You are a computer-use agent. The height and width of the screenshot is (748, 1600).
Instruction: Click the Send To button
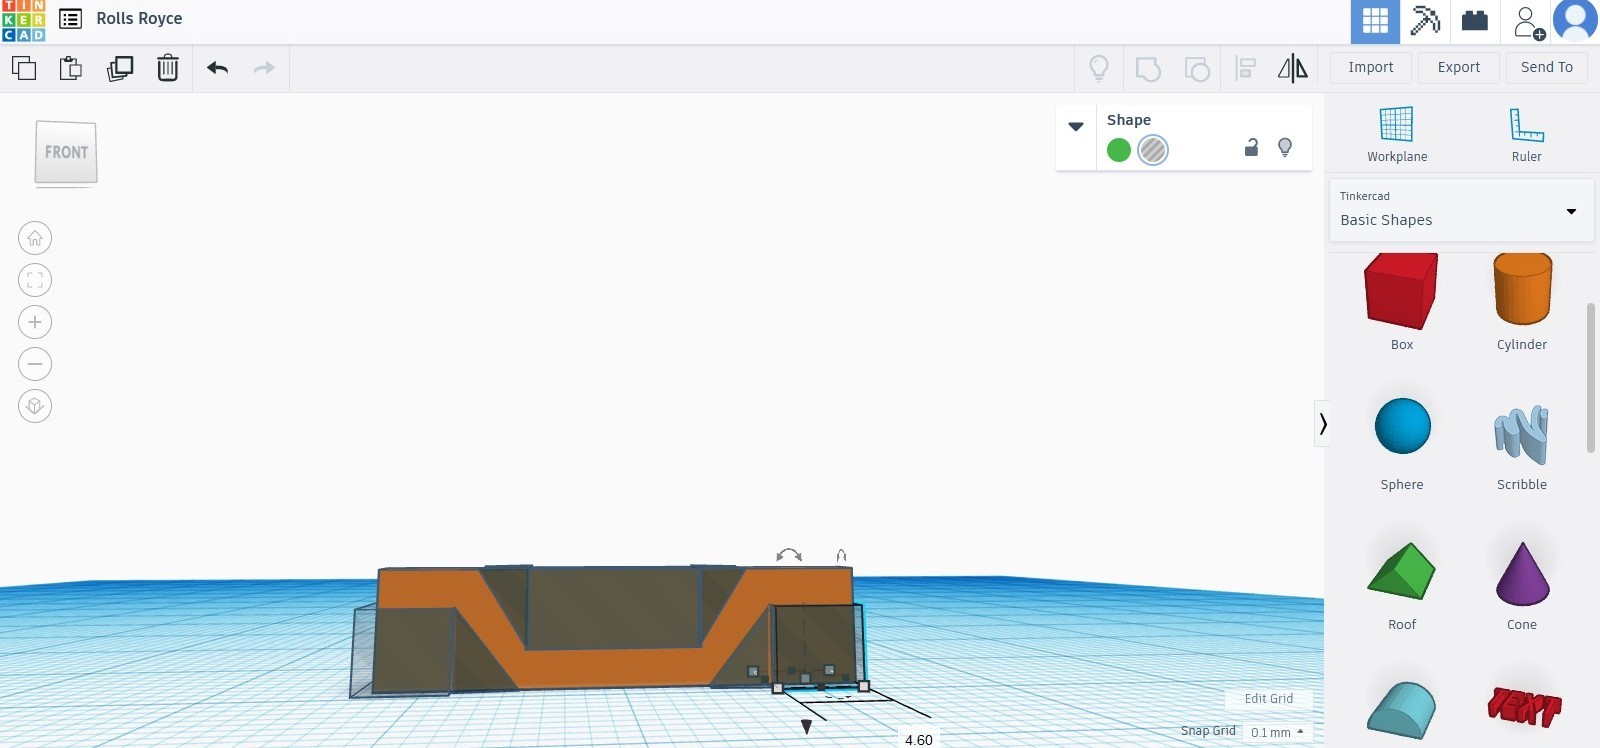pyautogui.click(x=1546, y=67)
